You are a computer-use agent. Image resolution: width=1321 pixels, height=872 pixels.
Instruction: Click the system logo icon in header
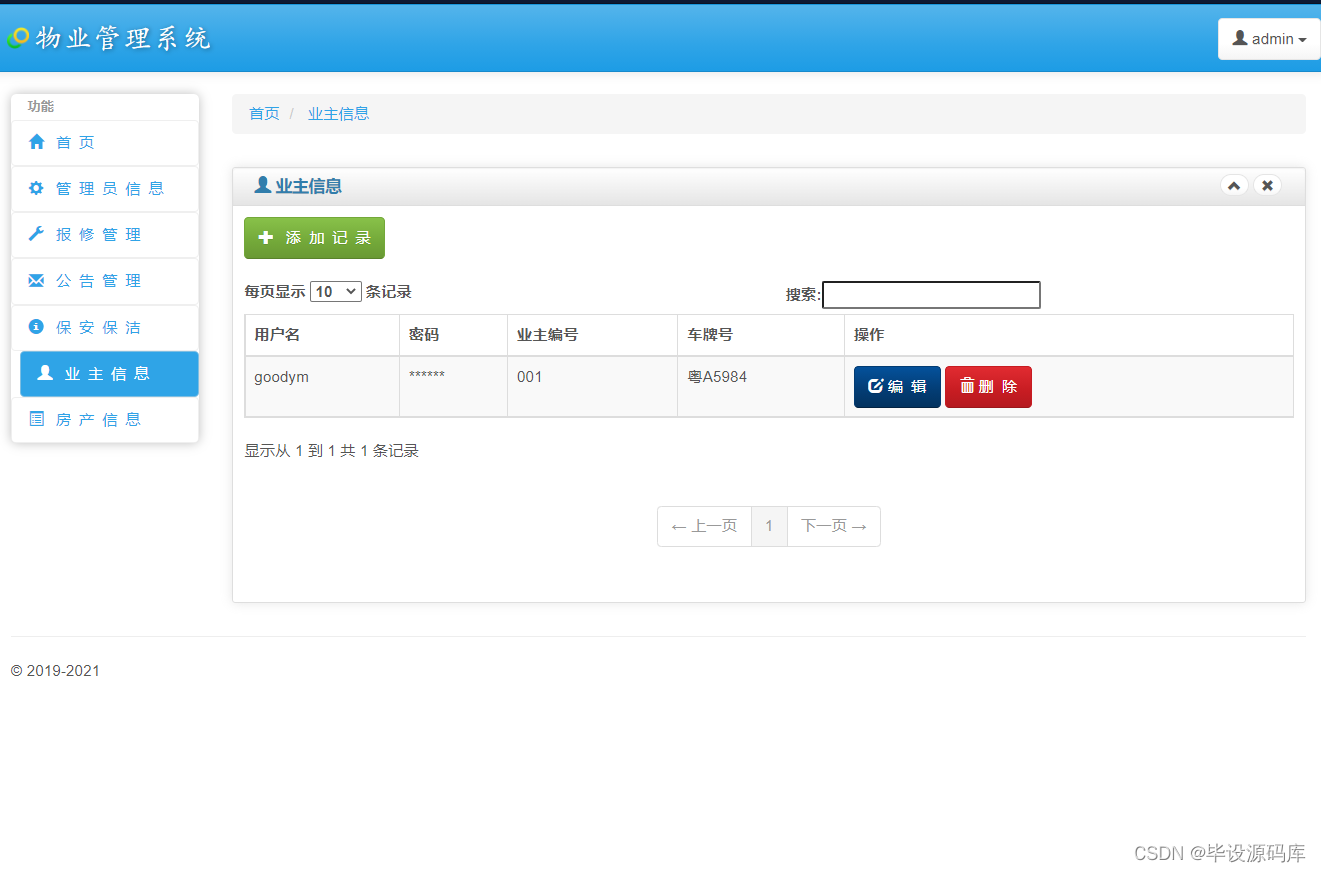18,38
